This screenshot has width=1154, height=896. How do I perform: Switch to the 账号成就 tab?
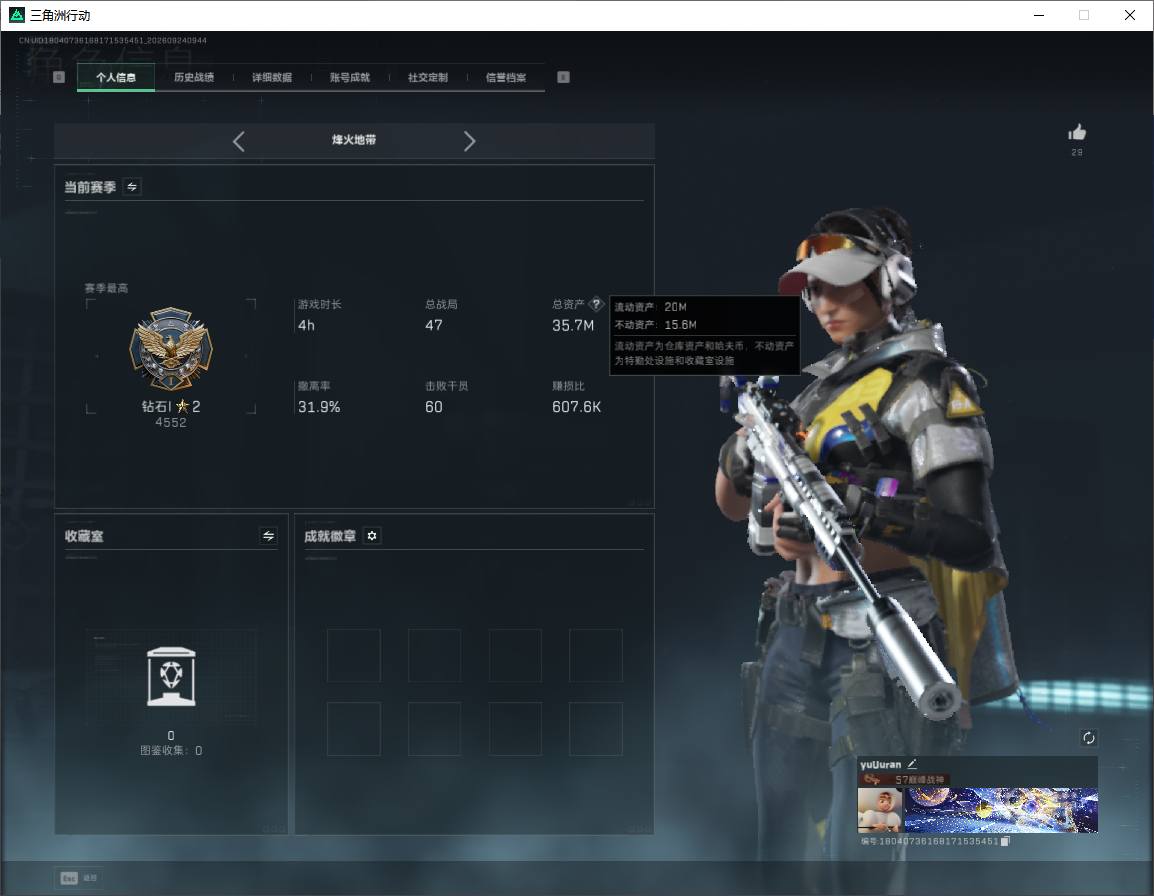click(350, 77)
